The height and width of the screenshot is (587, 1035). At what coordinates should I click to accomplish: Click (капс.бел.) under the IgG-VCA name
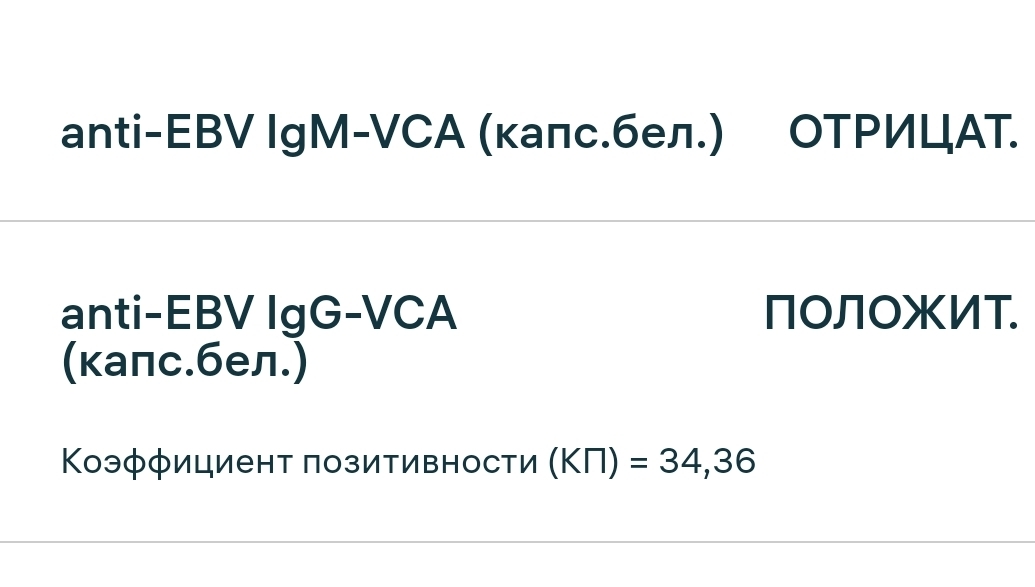[x=185, y=362]
